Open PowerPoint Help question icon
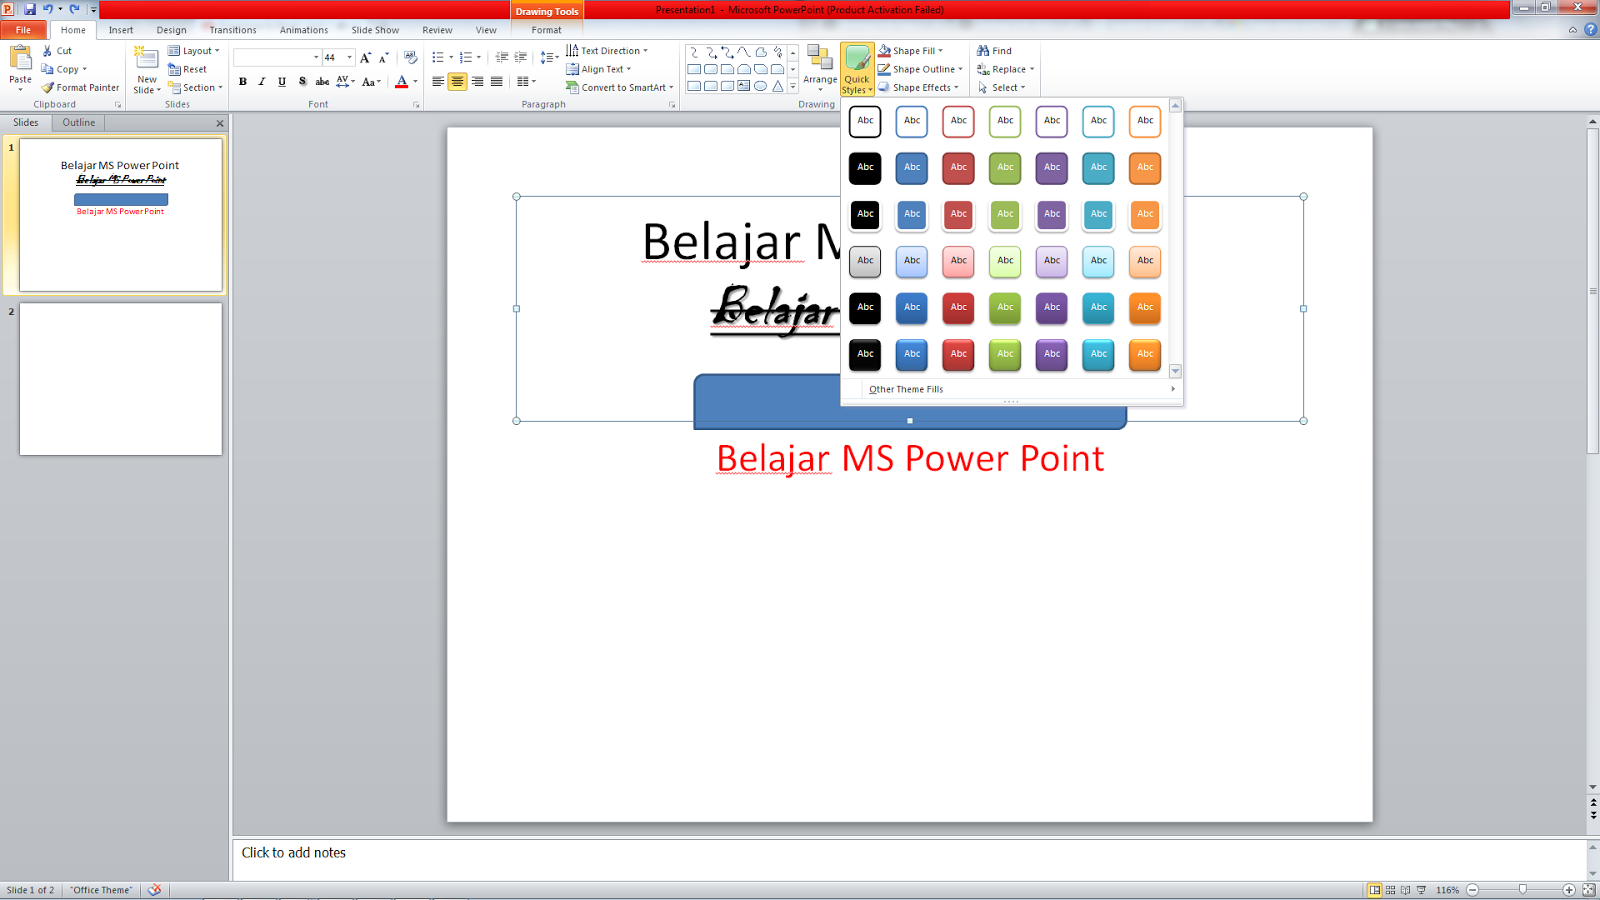 pos(1590,30)
